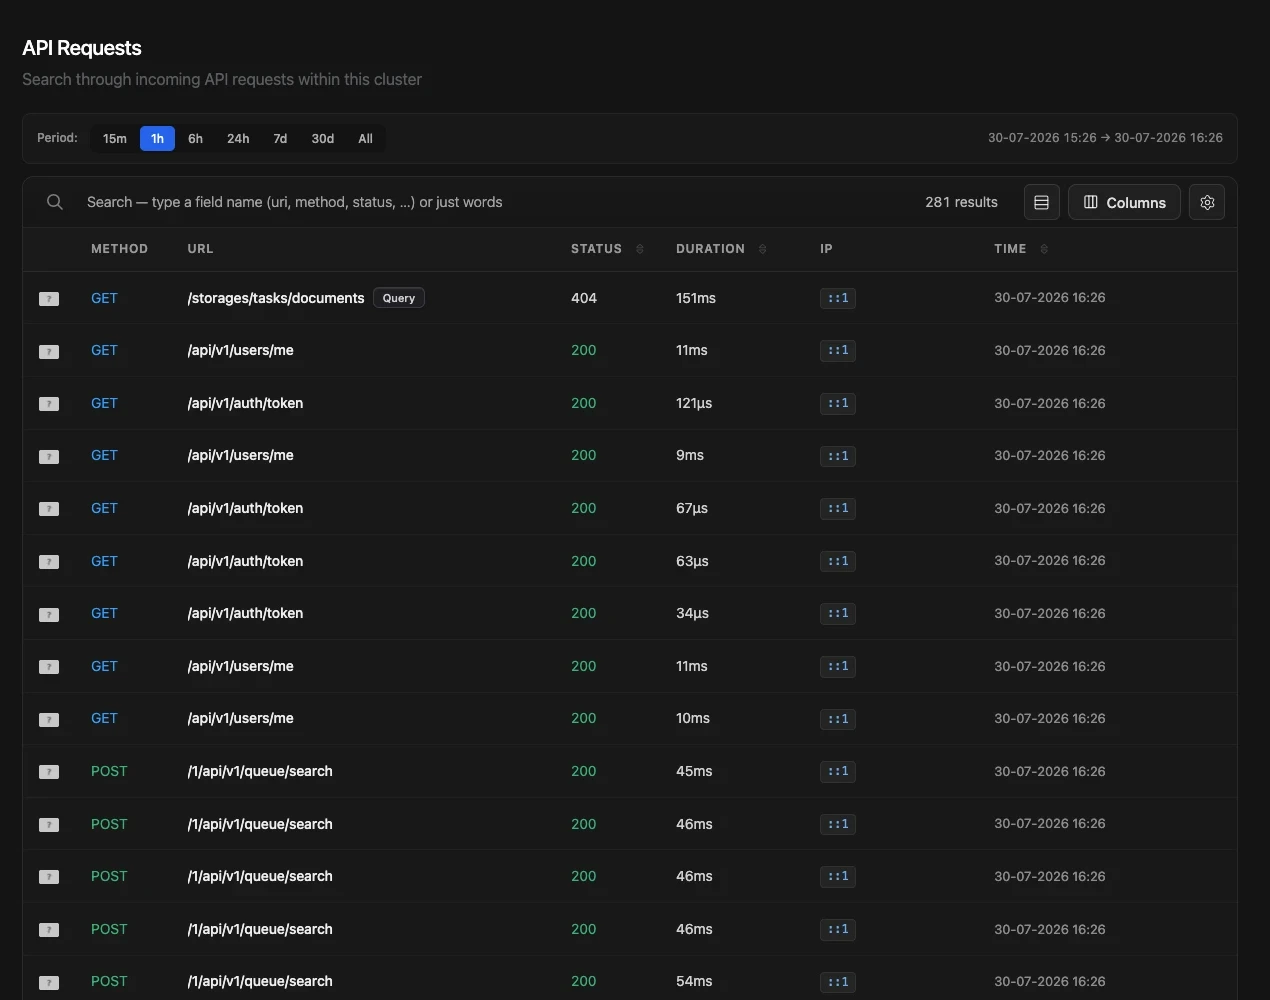
Task: Select the 24h period option
Action: (238, 139)
